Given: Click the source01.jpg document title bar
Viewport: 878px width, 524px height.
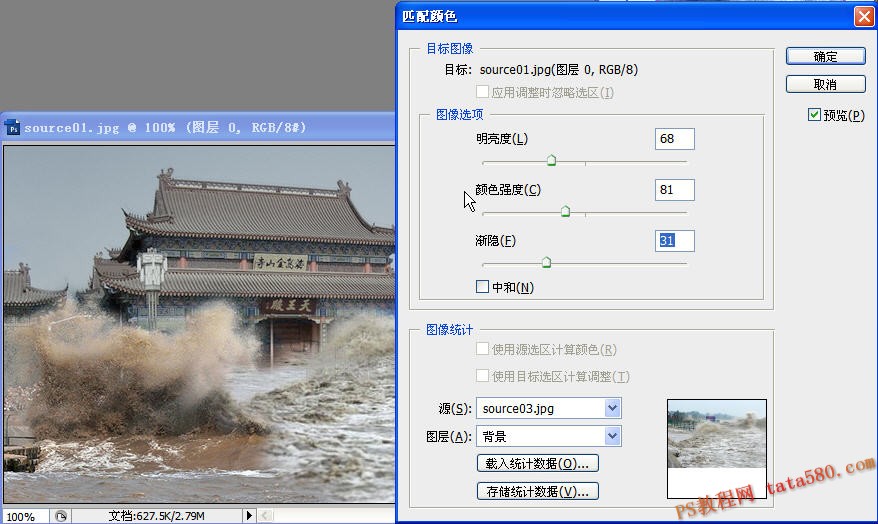Looking at the screenshot, I should coord(198,128).
